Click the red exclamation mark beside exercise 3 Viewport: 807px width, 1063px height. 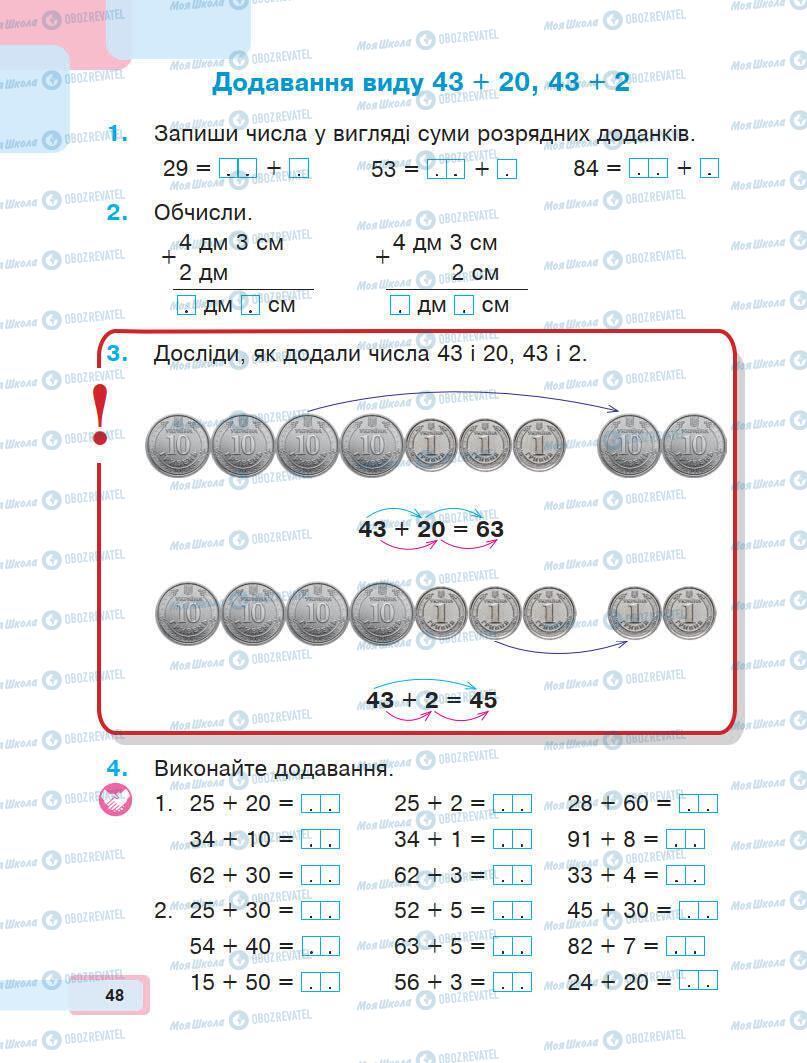100,414
